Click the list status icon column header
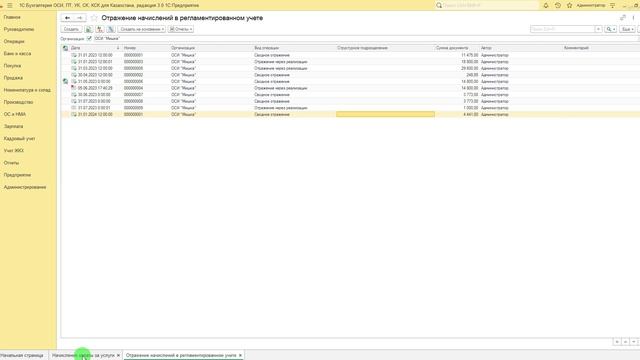640x360 pixels. 65,48
